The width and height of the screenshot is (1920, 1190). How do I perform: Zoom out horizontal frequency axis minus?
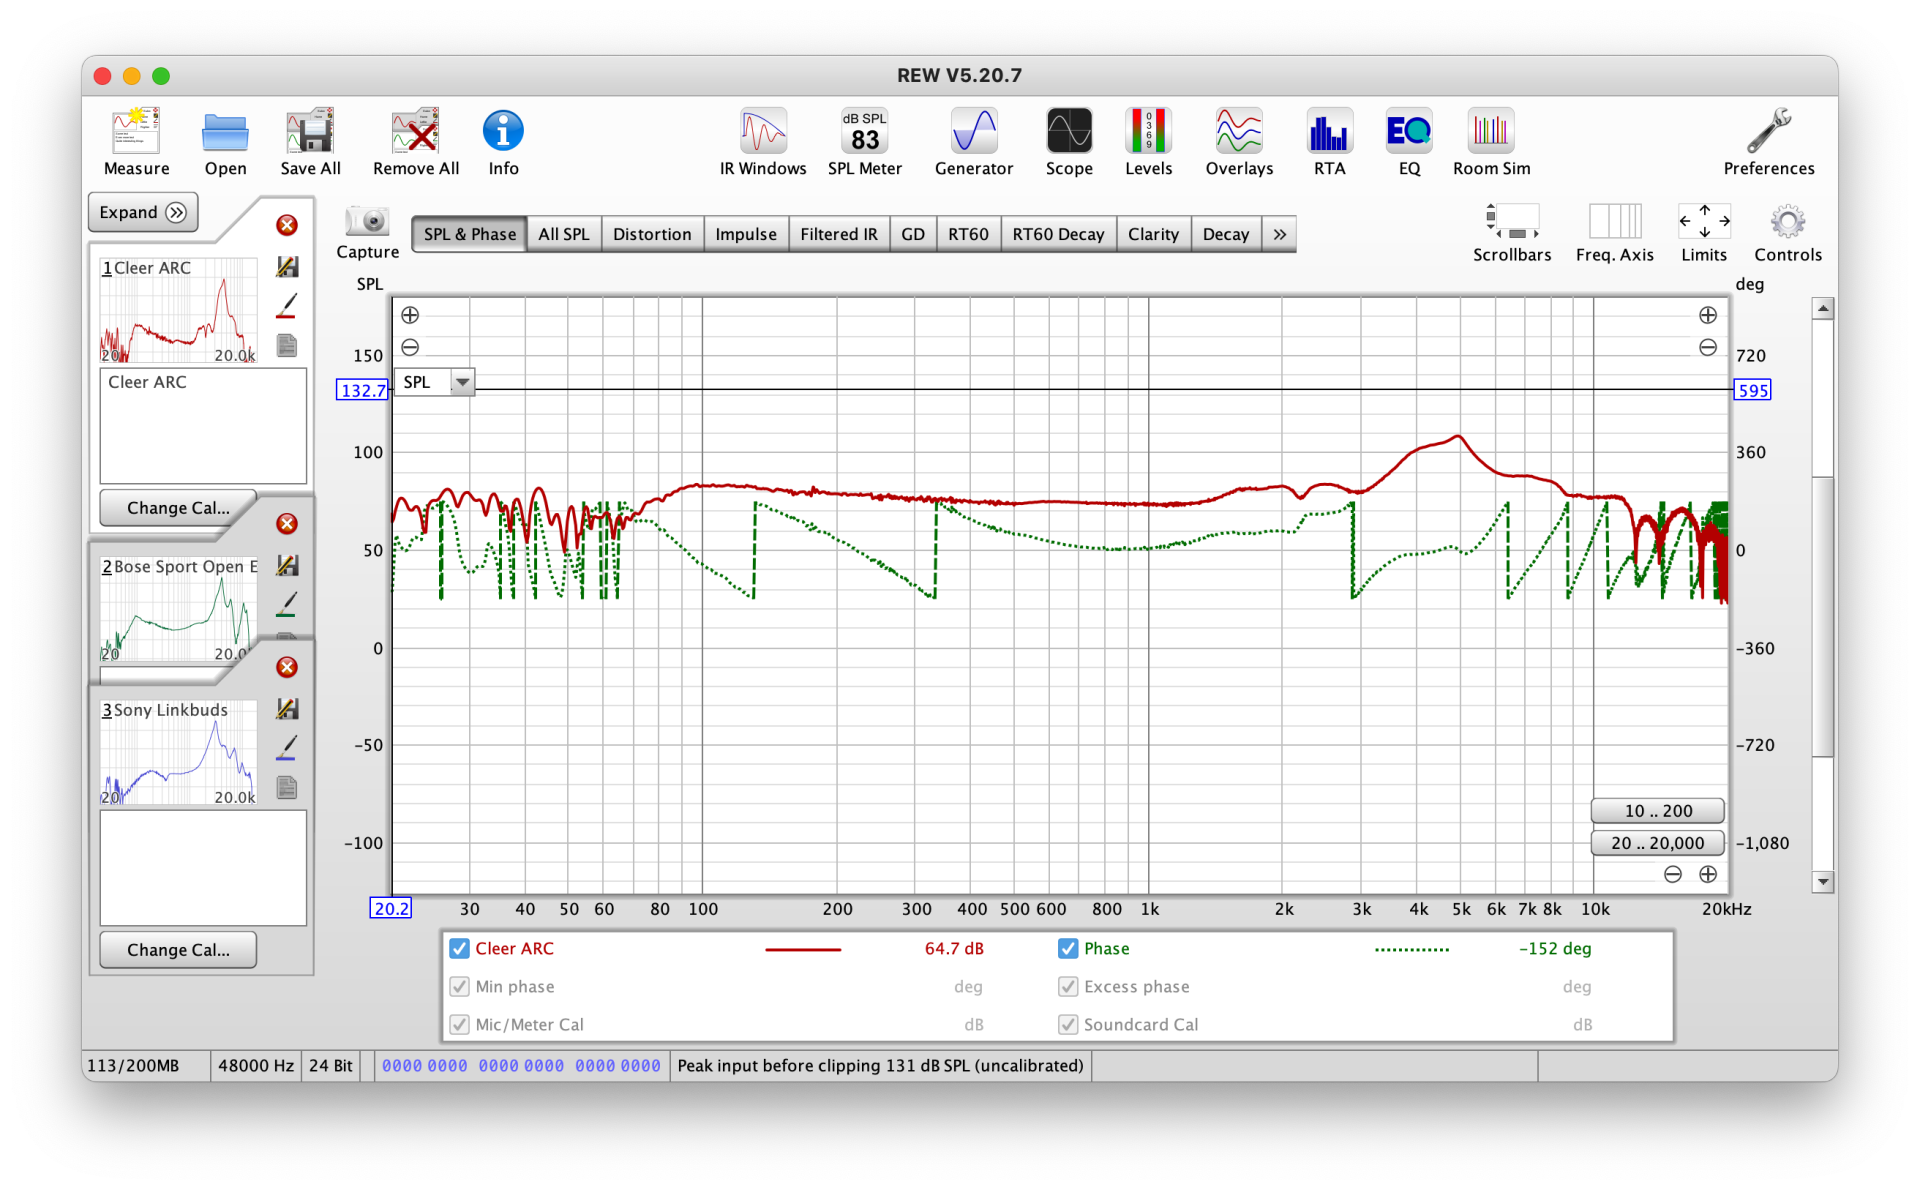(1673, 874)
